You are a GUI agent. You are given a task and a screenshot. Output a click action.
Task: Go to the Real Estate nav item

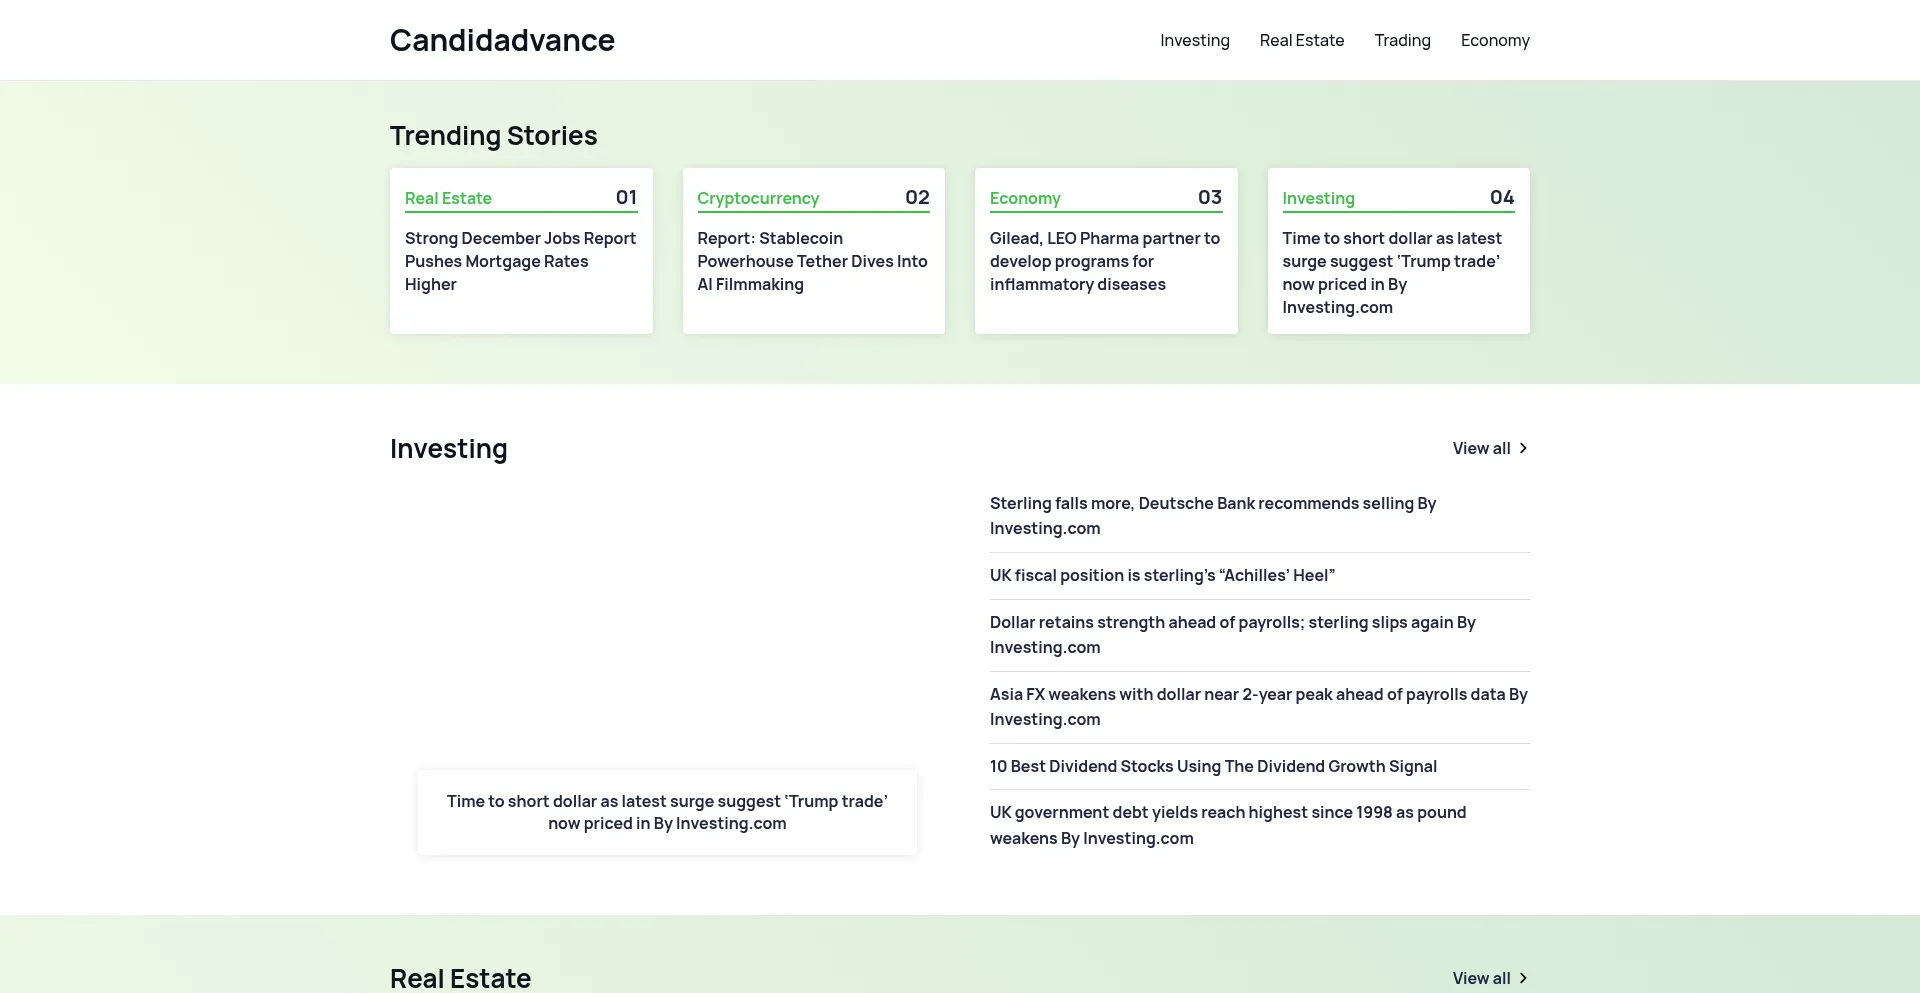[1301, 40]
